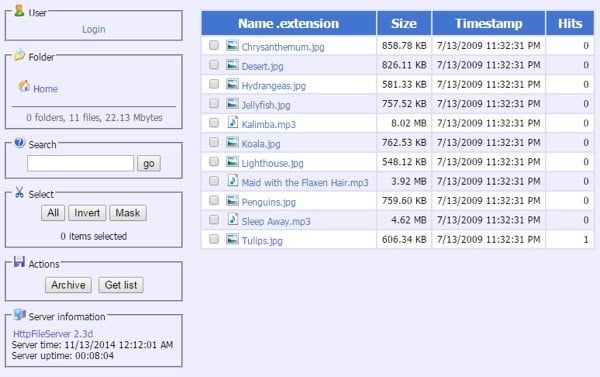Viewport: 600px width, 377px height.
Task: Tick the checkbox for Desert.jpg
Action: pyautogui.click(x=214, y=64)
